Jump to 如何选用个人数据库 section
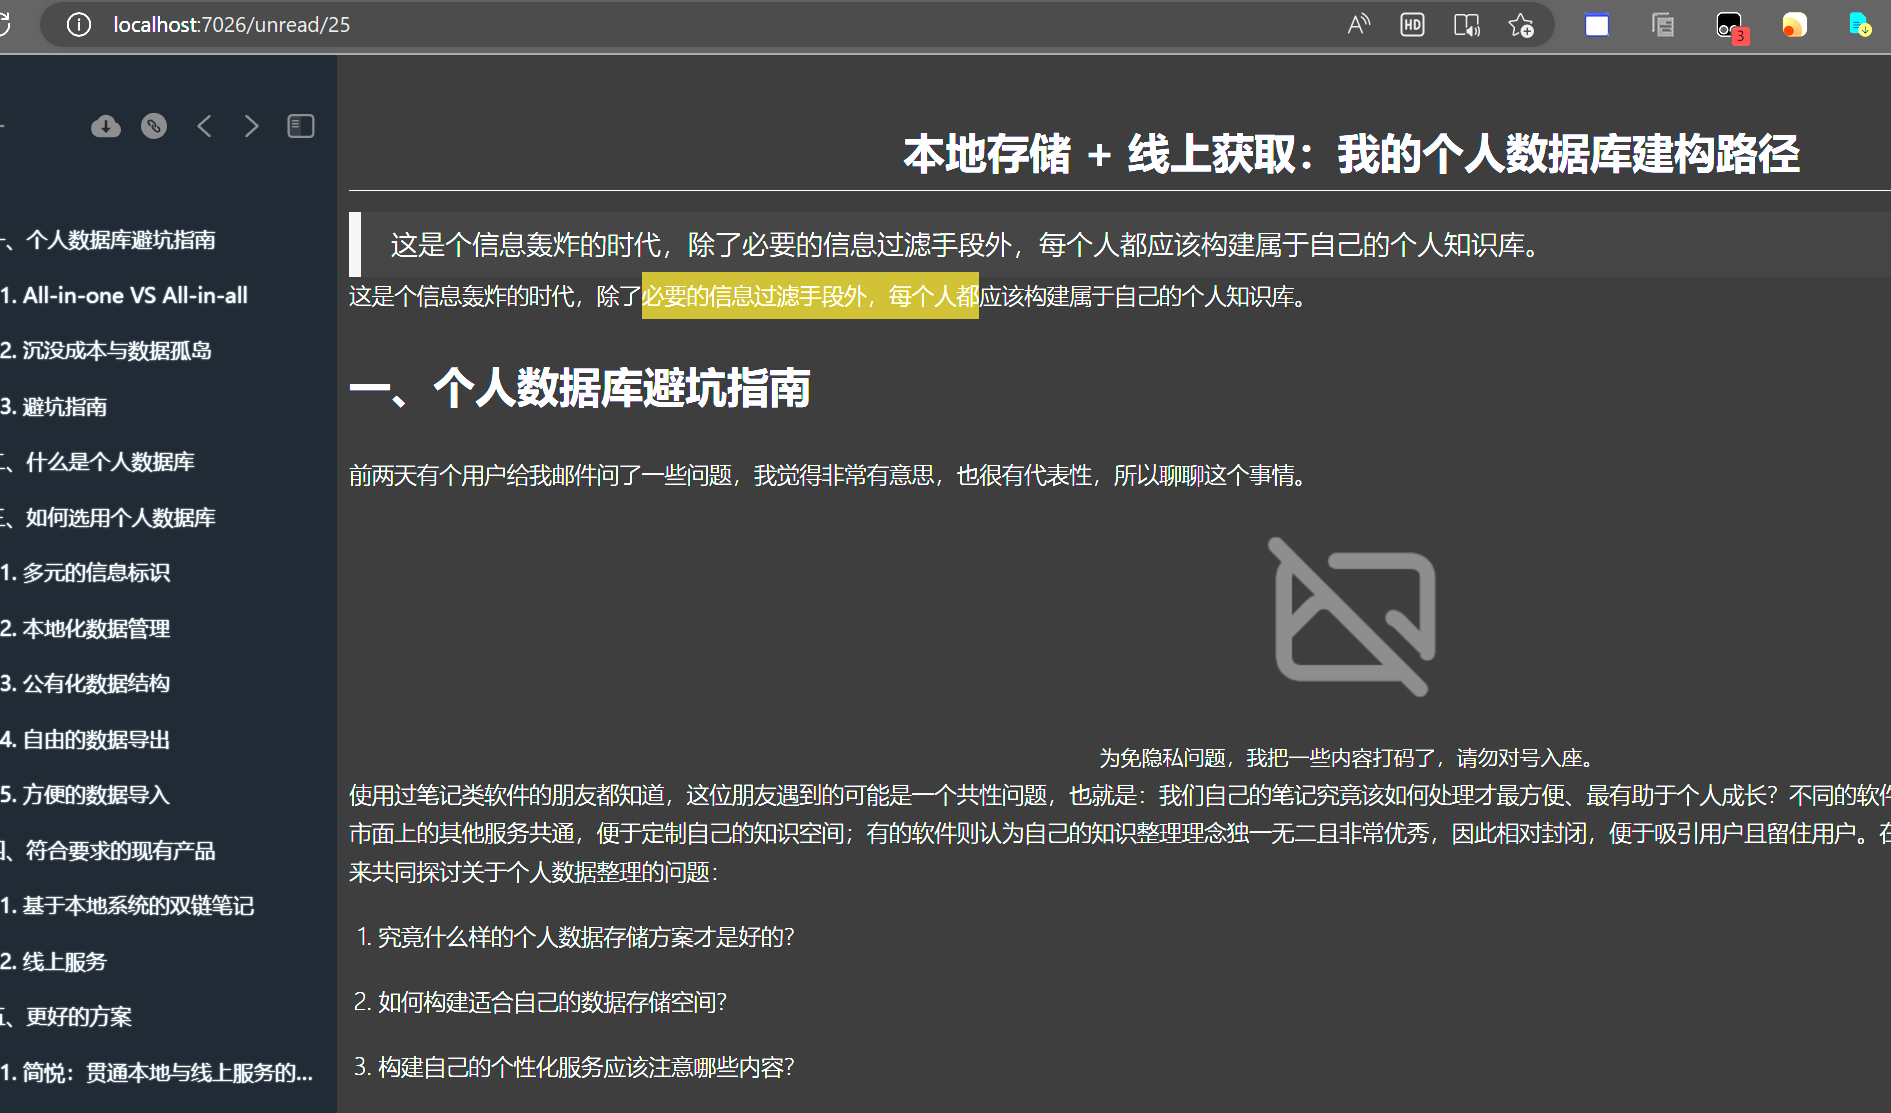Viewport: 1891px width, 1113px height. coord(108,518)
